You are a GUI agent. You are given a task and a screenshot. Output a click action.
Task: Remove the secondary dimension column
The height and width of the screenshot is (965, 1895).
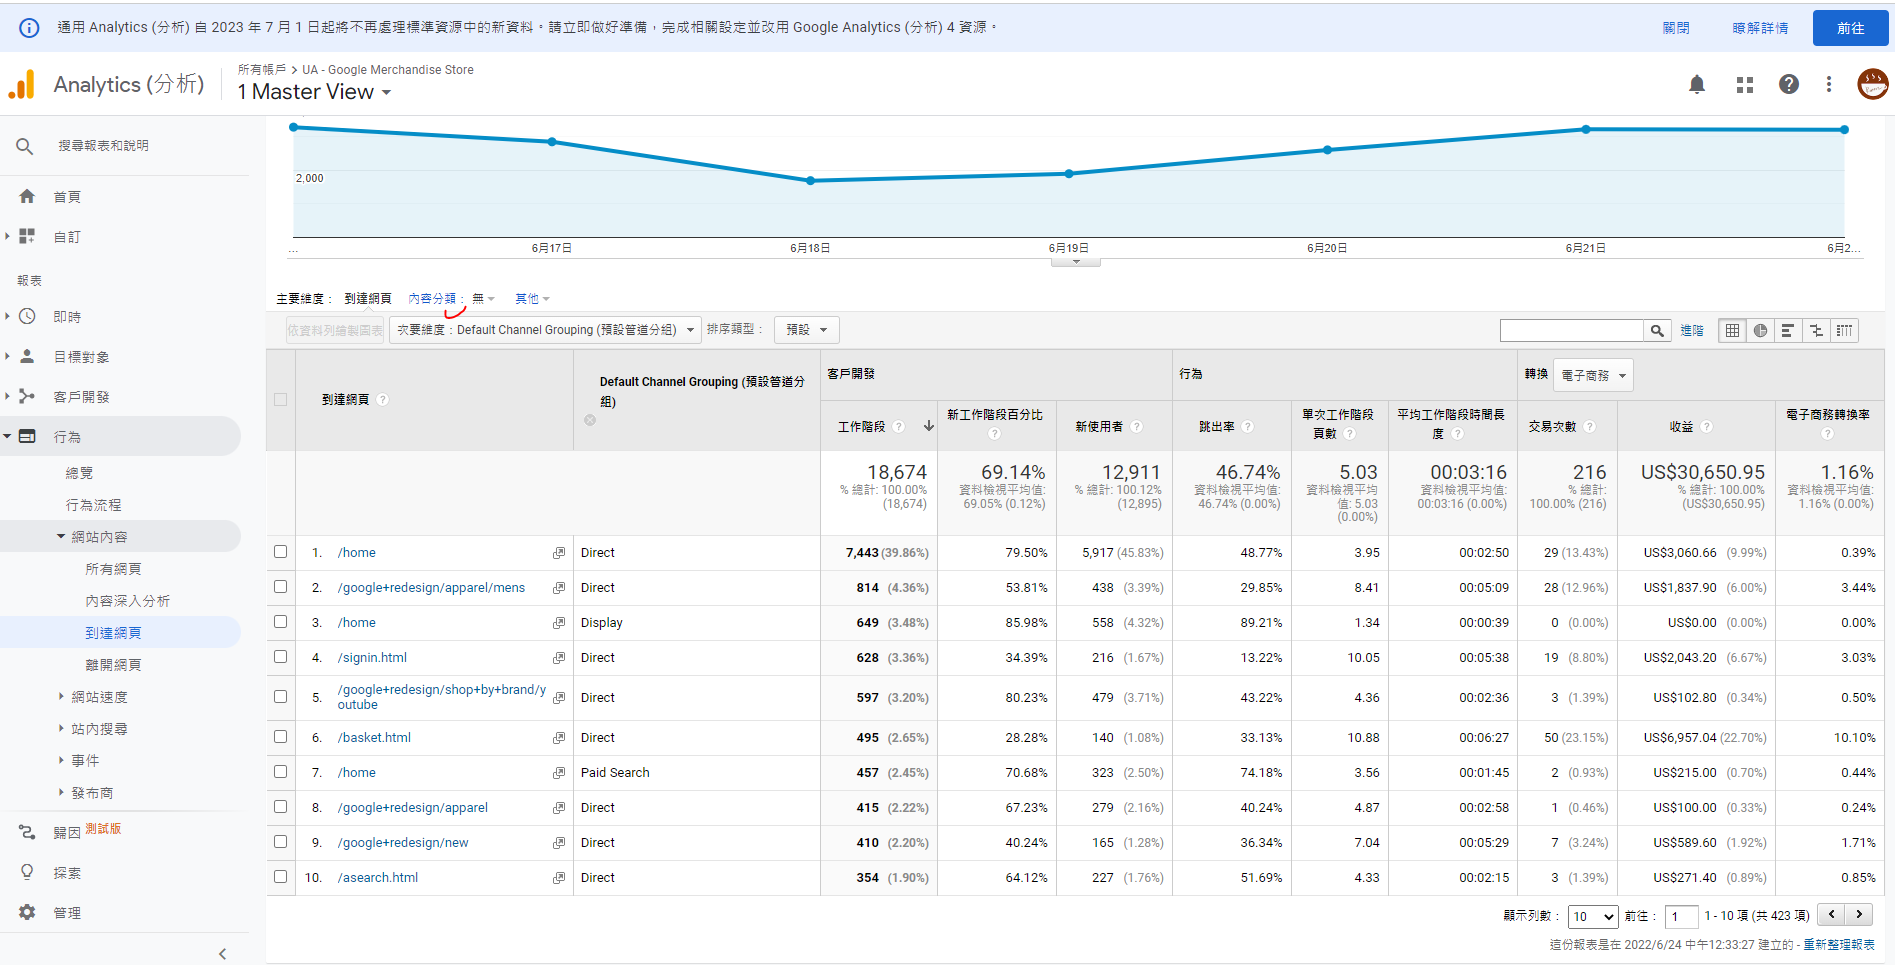click(x=590, y=420)
